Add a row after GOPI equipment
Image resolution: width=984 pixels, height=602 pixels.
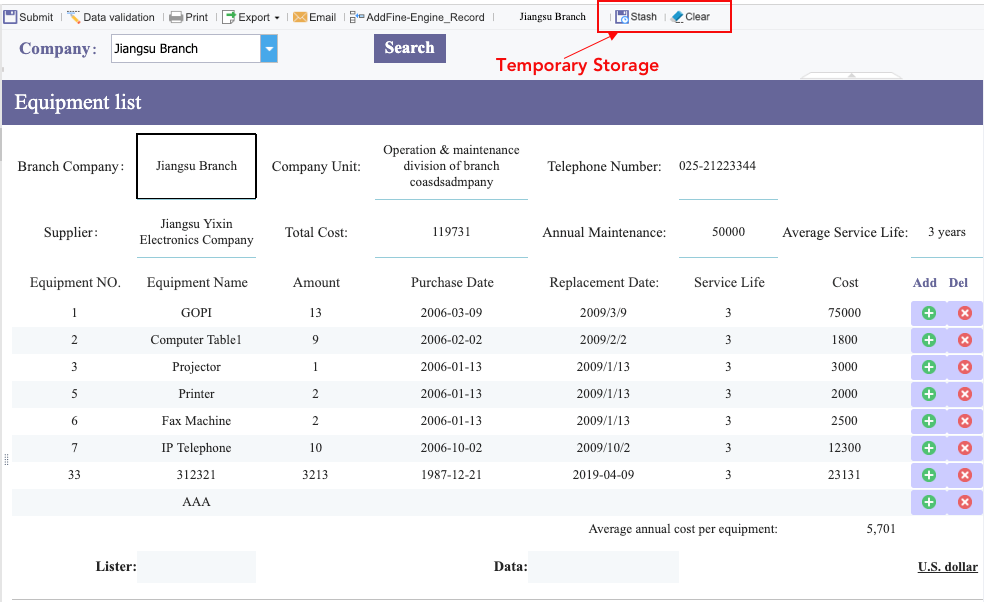[x=929, y=313]
